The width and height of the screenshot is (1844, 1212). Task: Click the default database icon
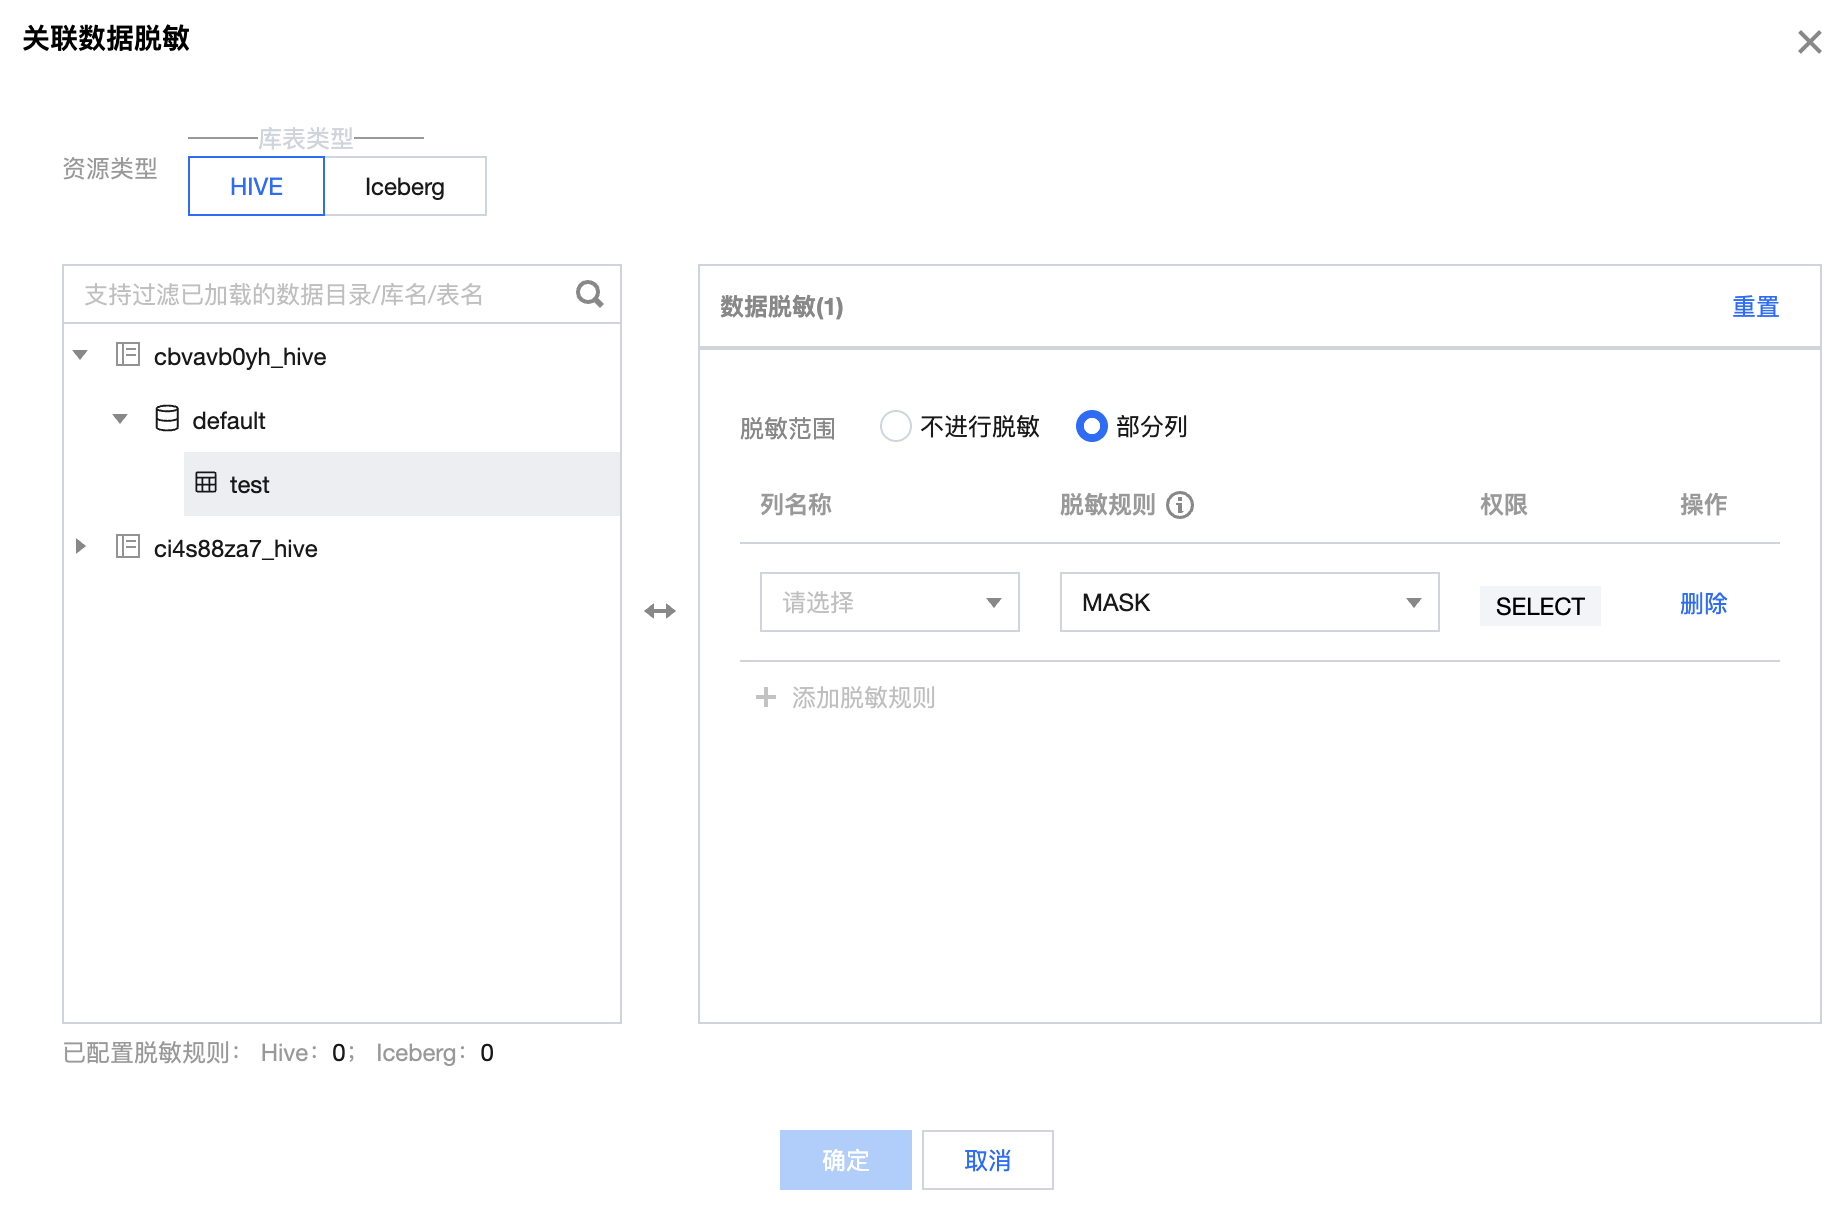pyautogui.click(x=167, y=419)
